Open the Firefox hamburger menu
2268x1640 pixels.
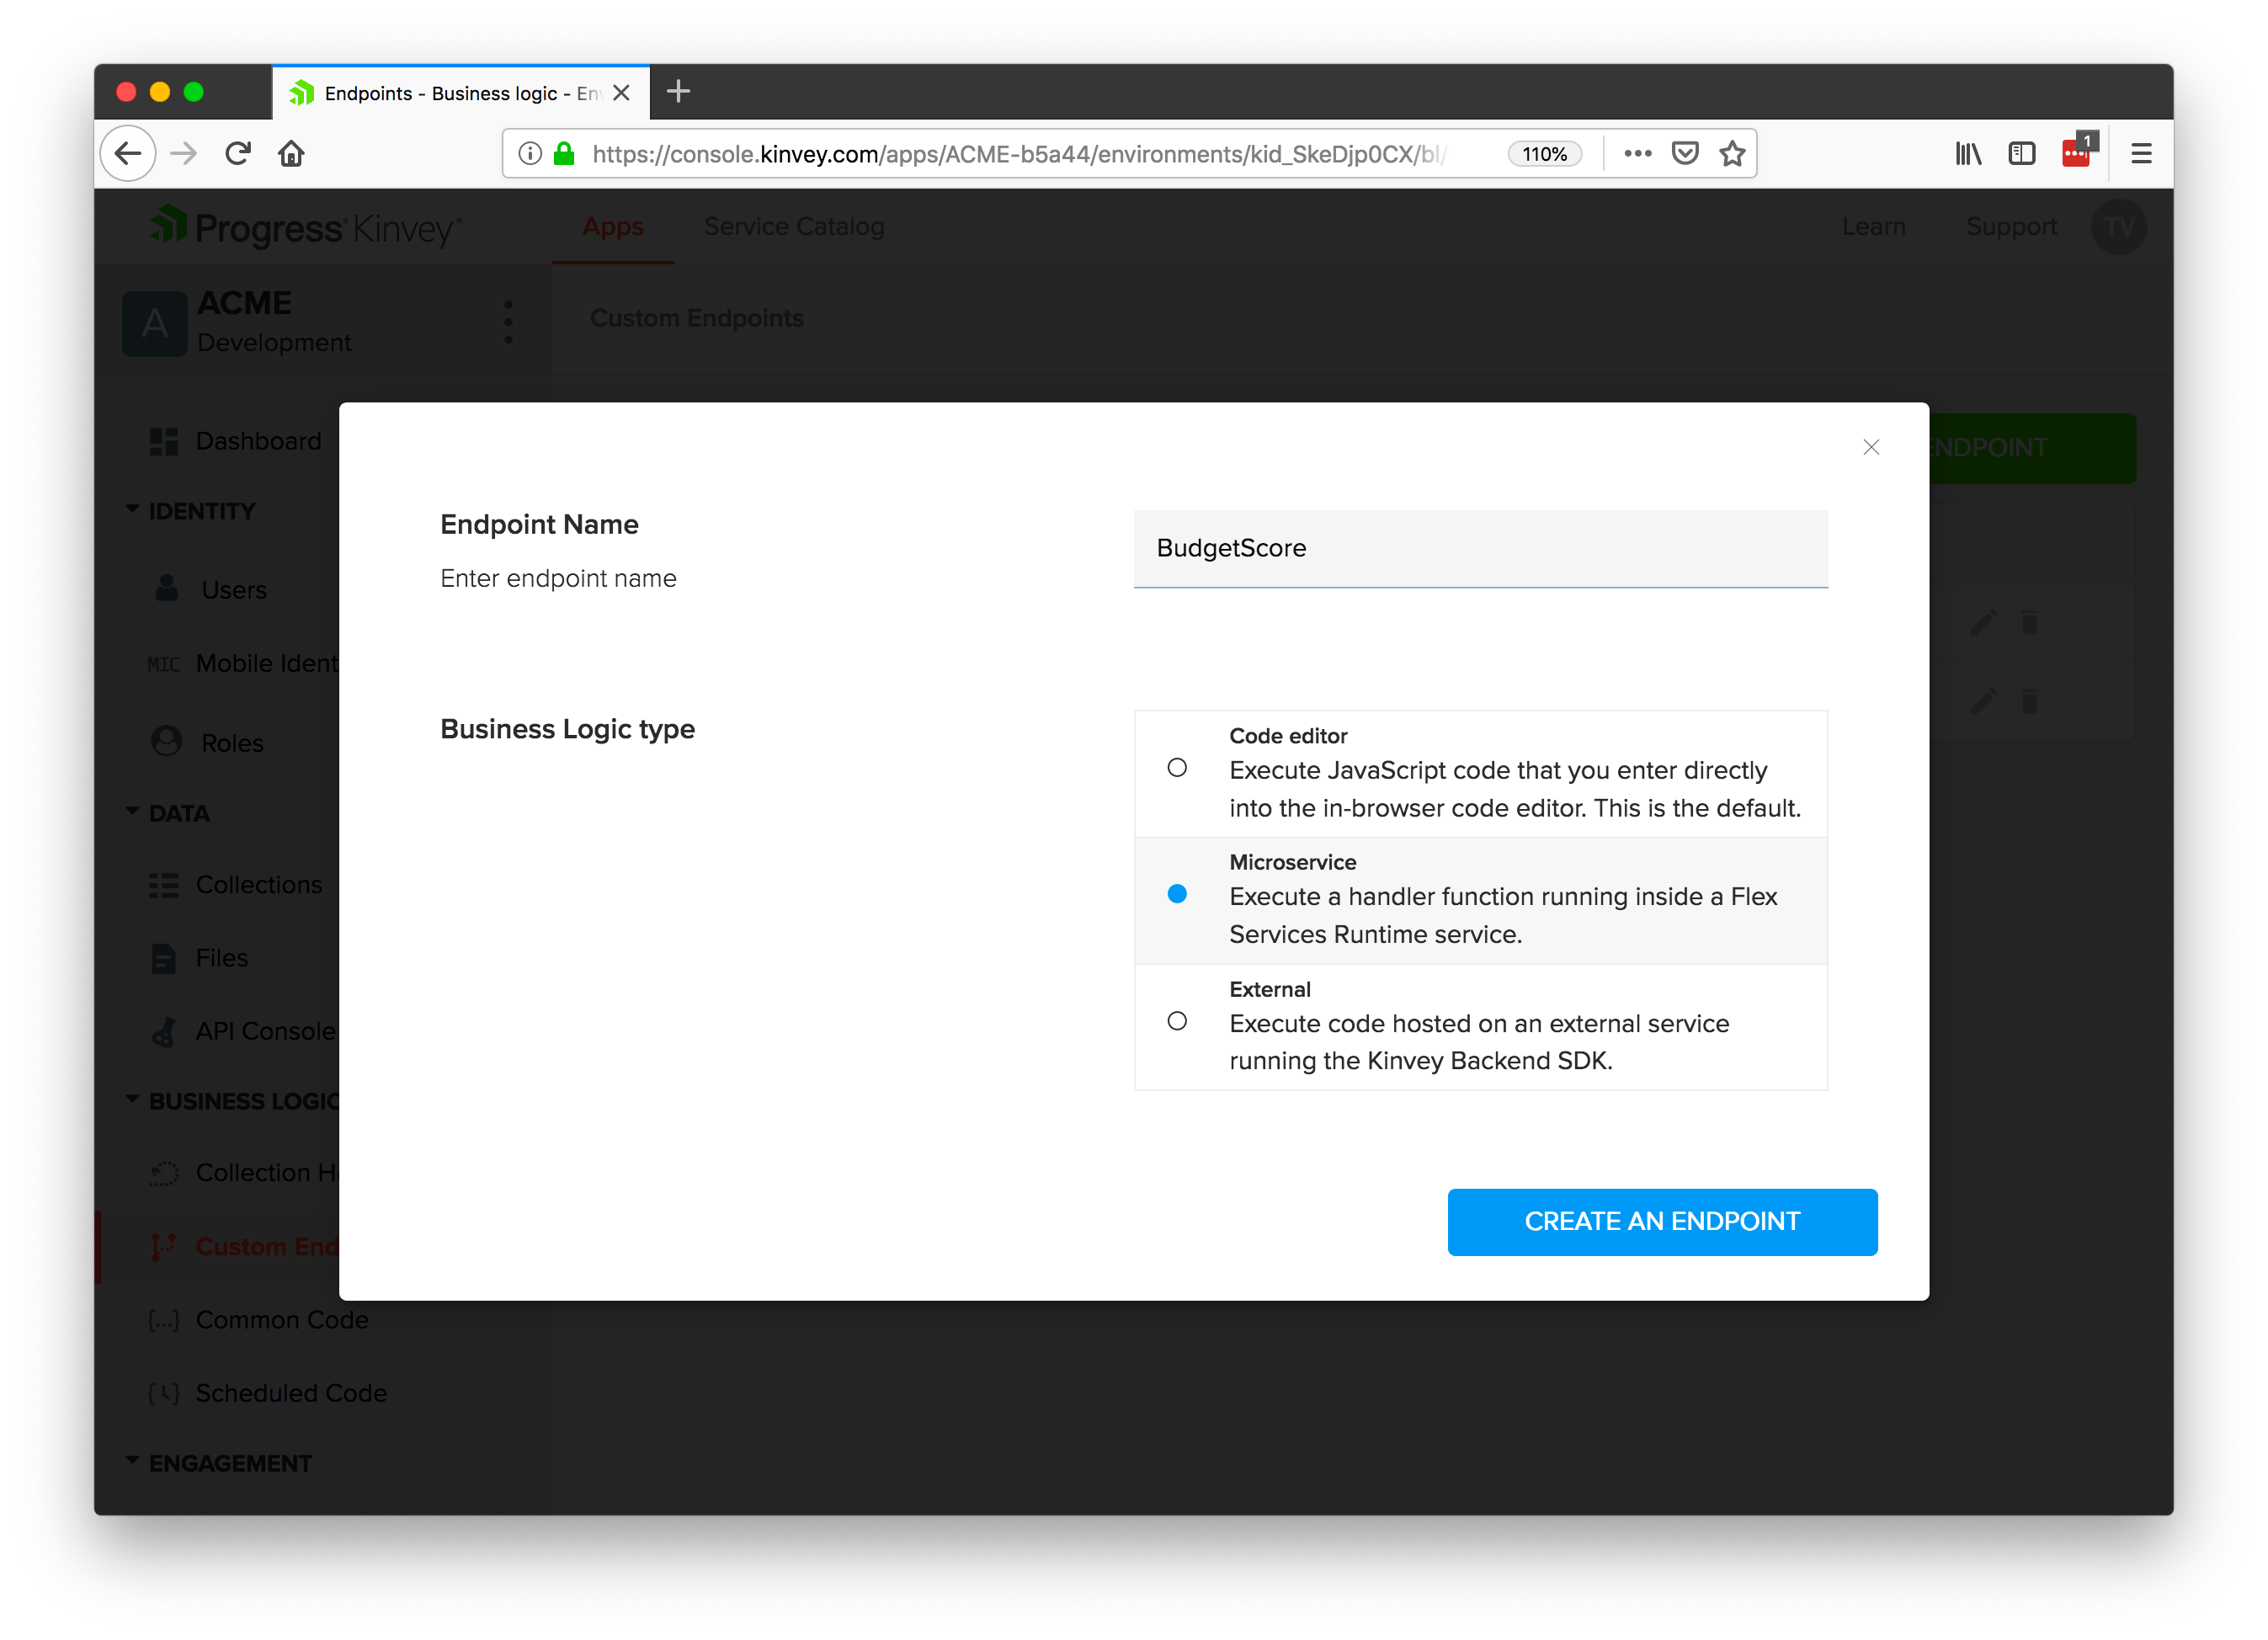pos(2140,153)
